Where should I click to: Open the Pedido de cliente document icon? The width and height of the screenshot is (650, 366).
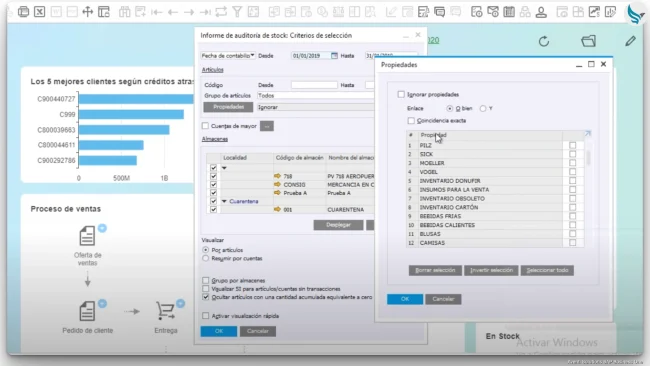[x=87, y=311]
